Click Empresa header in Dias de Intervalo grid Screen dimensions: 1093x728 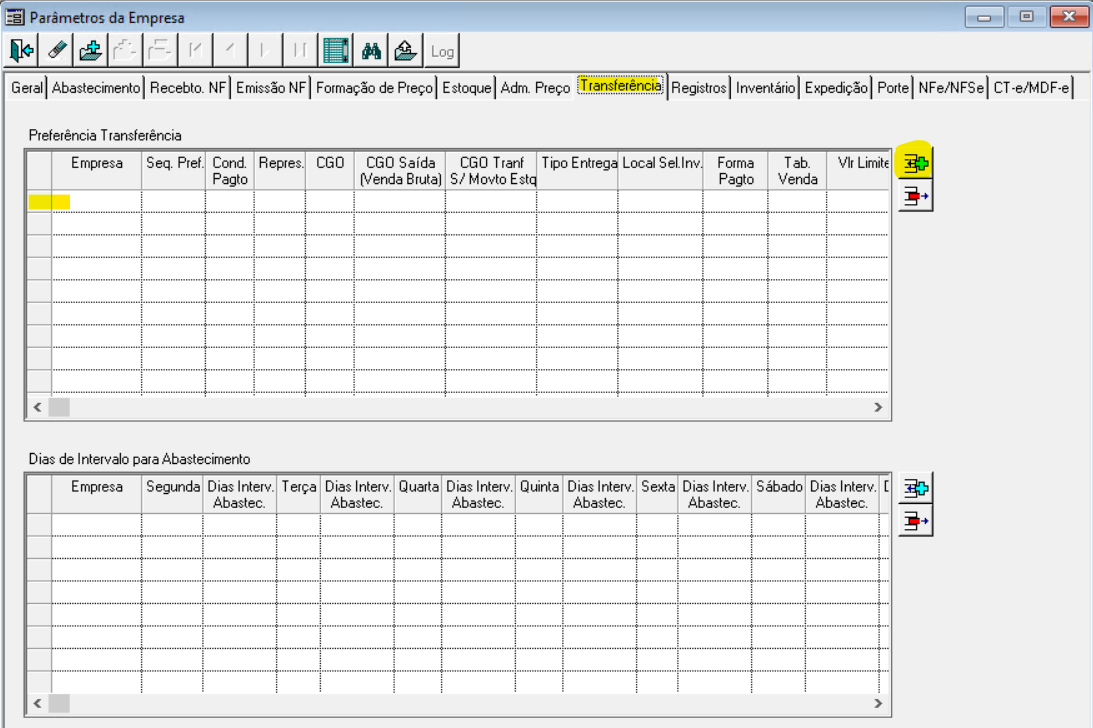(97, 494)
